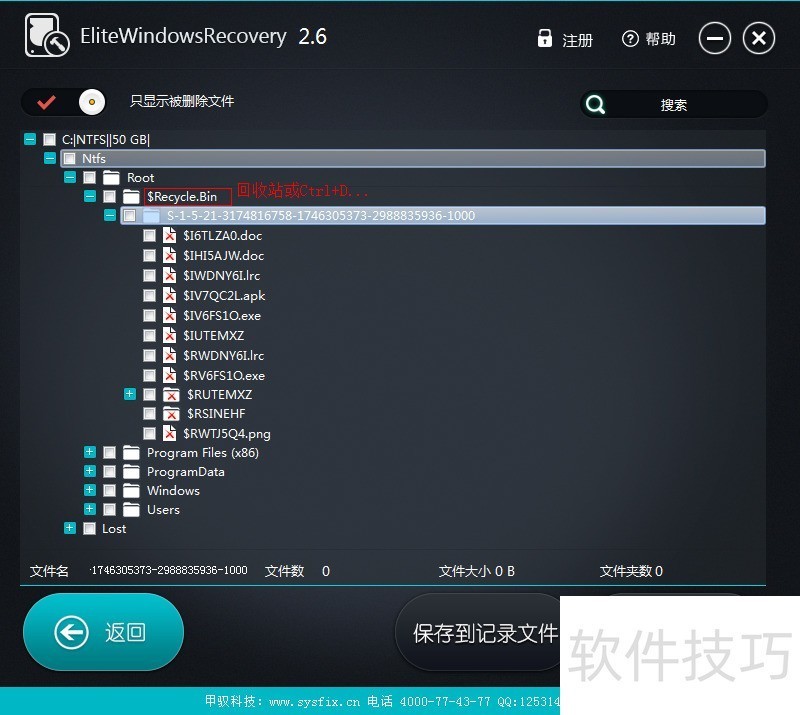Tick the checkbox beside $RWTJ5Q4.png

pos(149,434)
